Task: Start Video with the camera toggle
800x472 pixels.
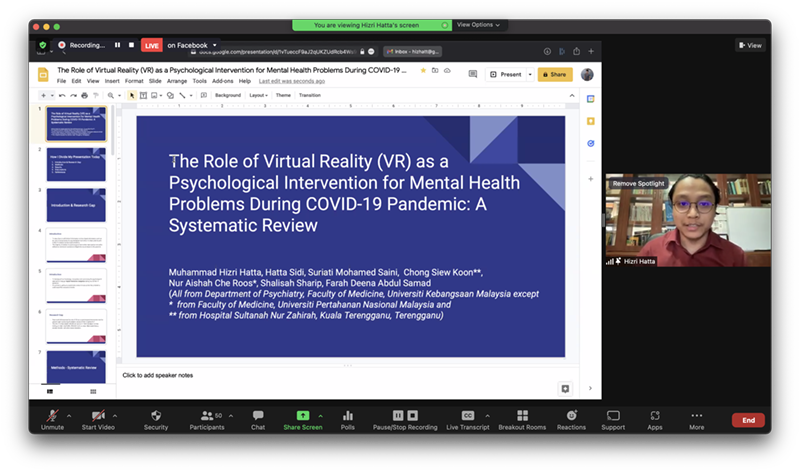Action: (x=98, y=415)
